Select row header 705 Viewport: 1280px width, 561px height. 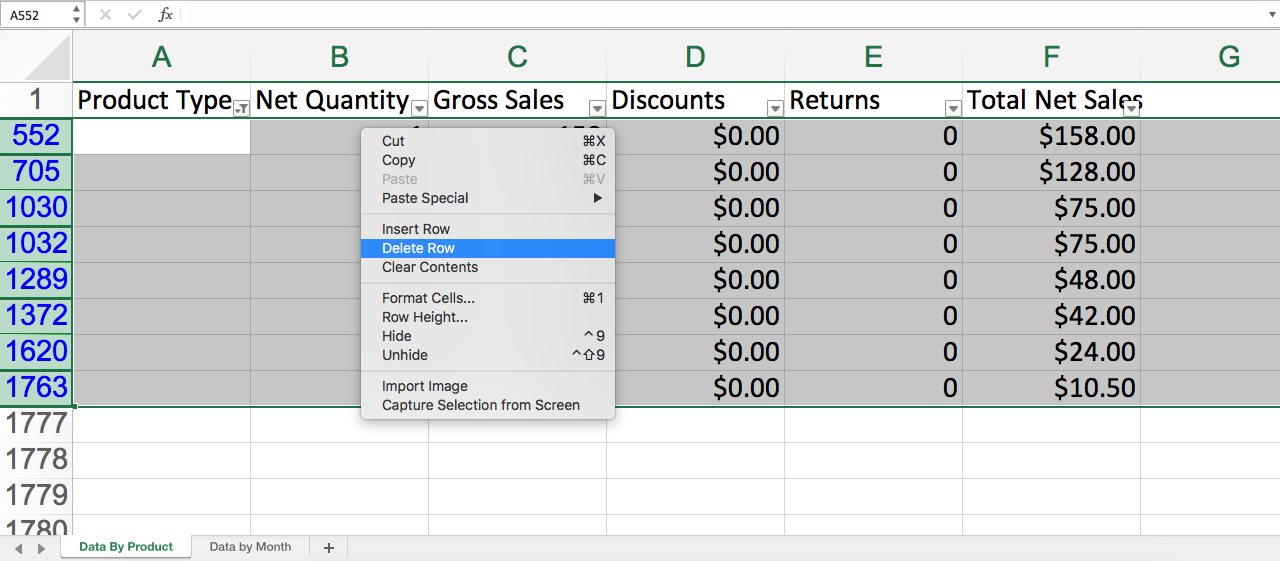coord(36,171)
